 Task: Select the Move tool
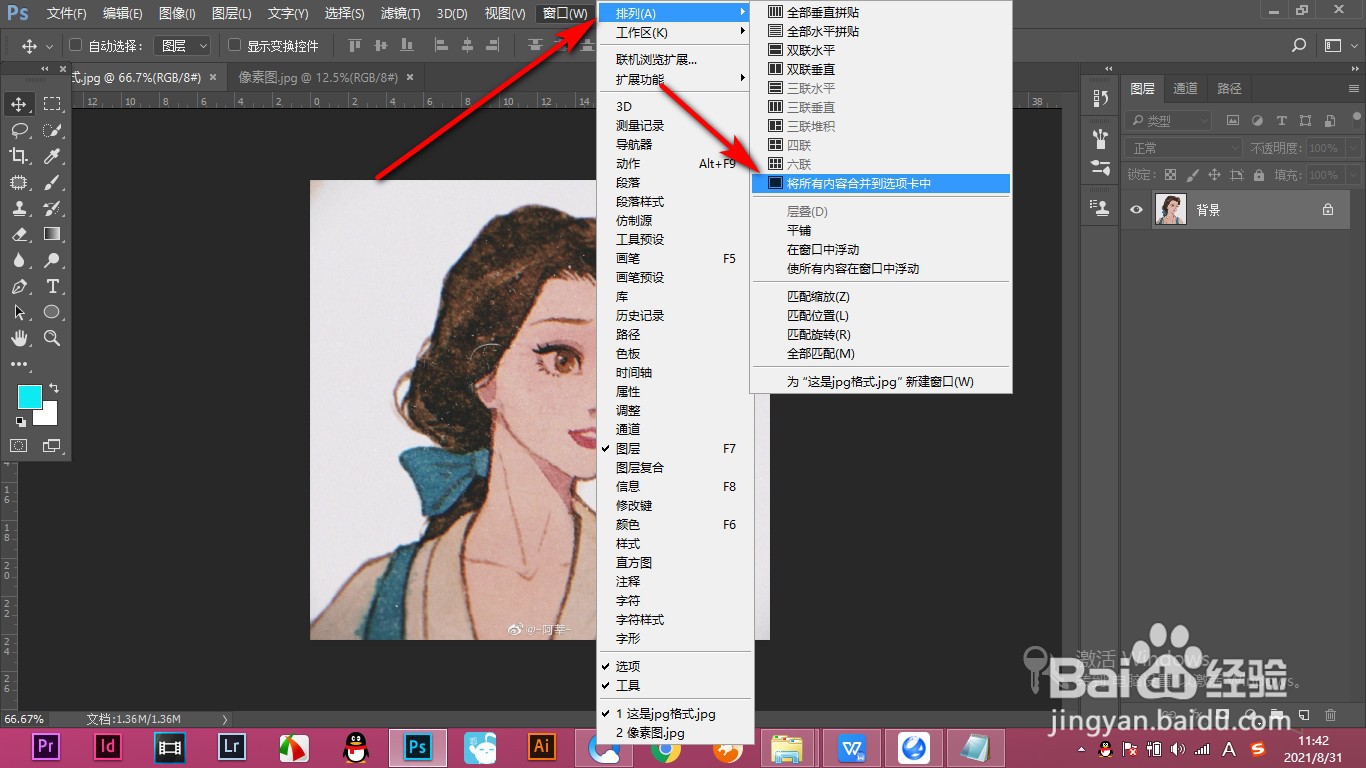tap(19, 104)
